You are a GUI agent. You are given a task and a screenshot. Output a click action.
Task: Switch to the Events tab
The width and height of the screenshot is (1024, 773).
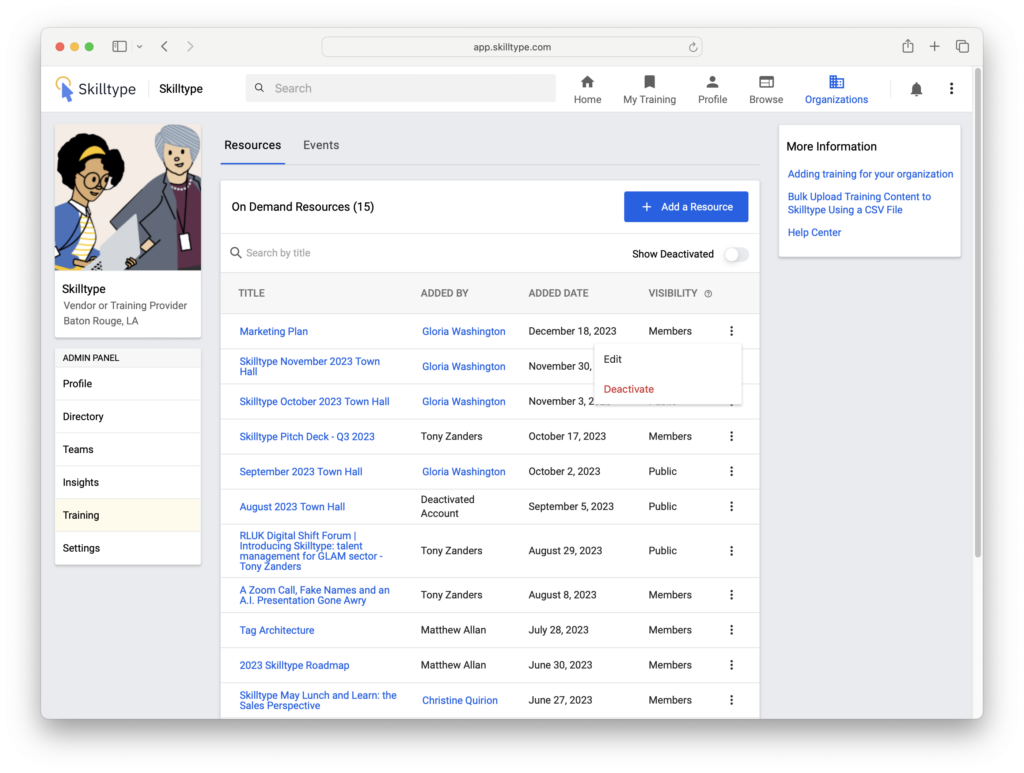coord(321,145)
